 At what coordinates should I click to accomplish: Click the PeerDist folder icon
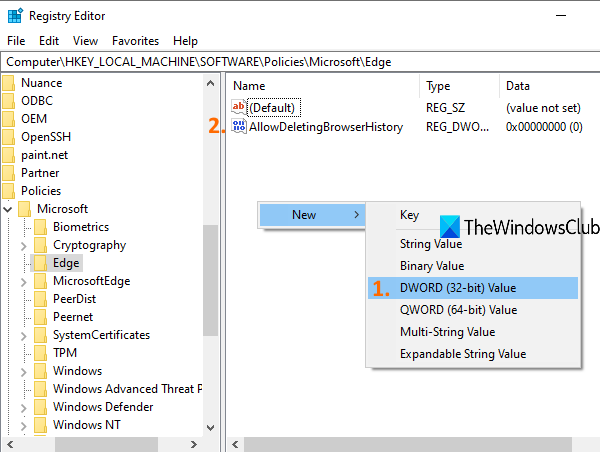click(x=40, y=299)
